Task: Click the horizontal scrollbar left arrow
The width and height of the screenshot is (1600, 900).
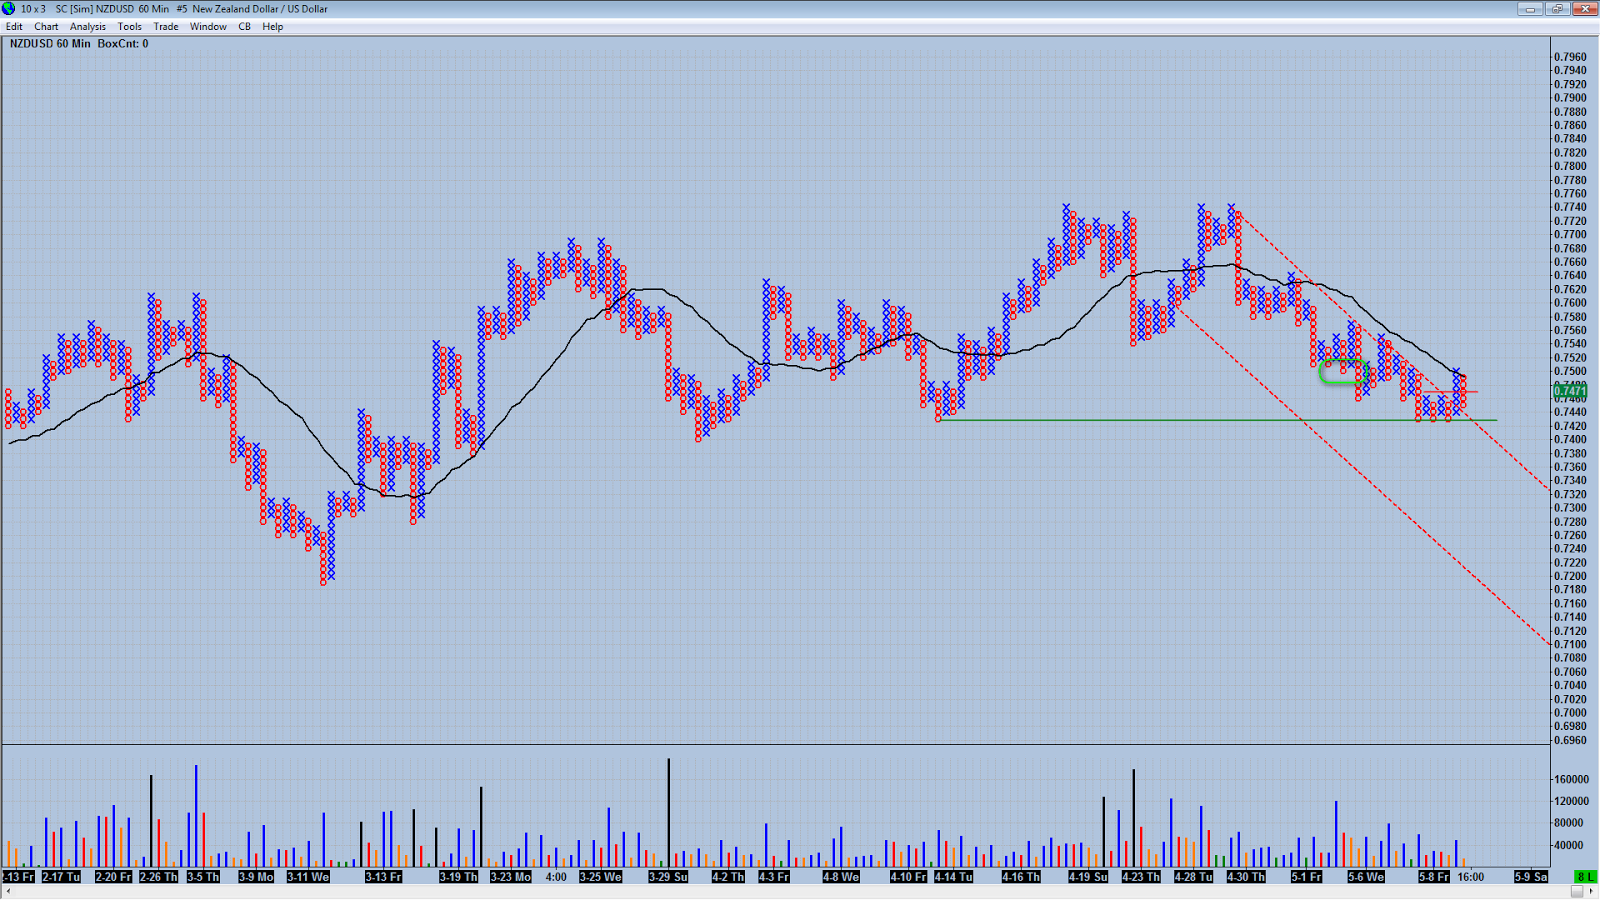Action: (7, 891)
